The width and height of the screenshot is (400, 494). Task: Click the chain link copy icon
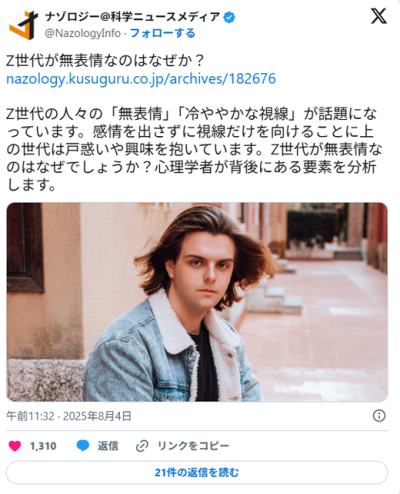[x=142, y=446]
